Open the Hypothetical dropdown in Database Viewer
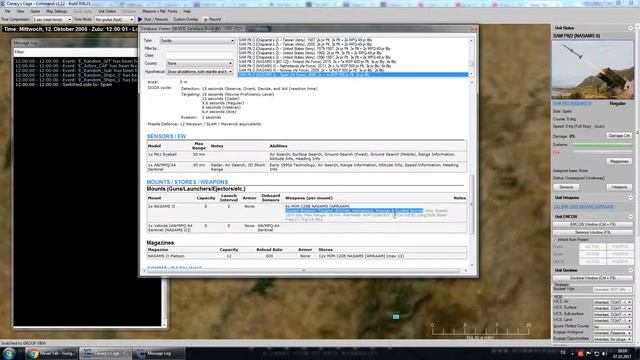Screen dimensions: 640x360 [x=200, y=71]
